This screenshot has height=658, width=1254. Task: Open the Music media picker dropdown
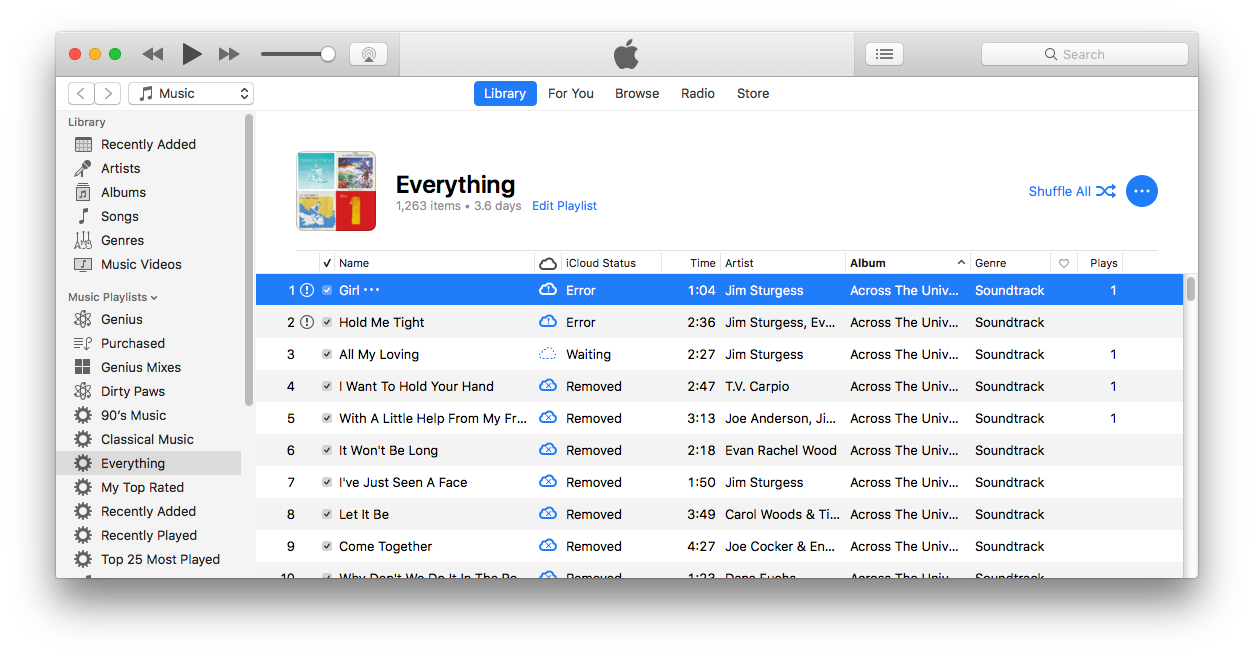pyautogui.click(x=191, y=93)
